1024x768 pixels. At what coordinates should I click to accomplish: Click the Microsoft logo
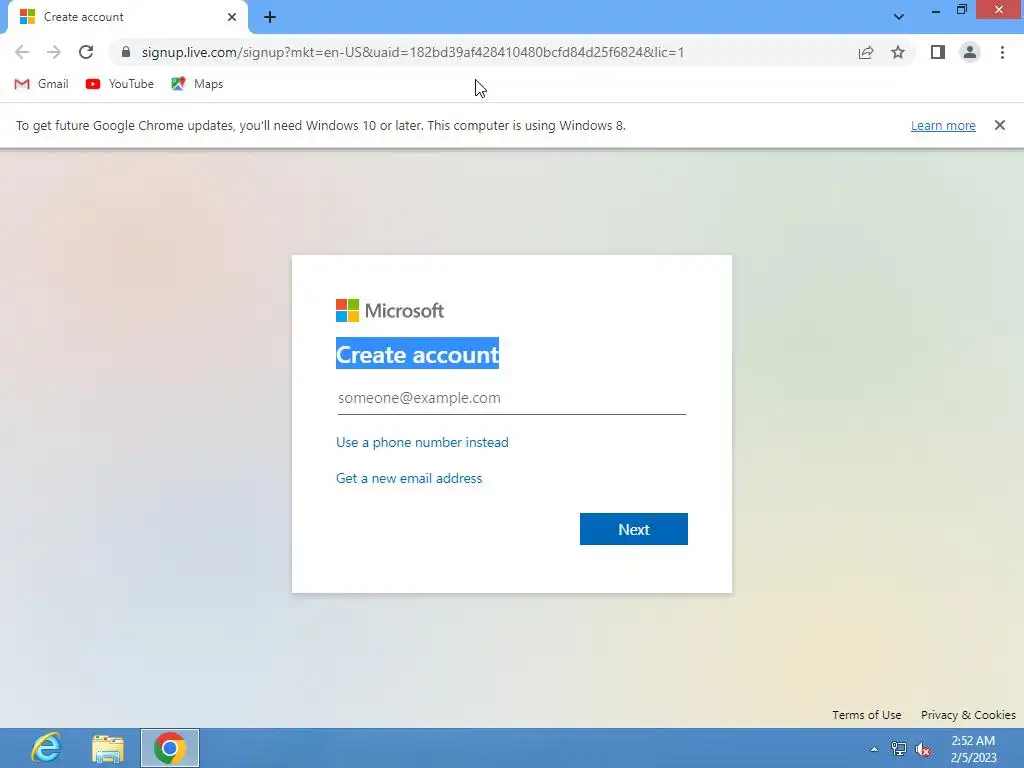tap(390, 311)
